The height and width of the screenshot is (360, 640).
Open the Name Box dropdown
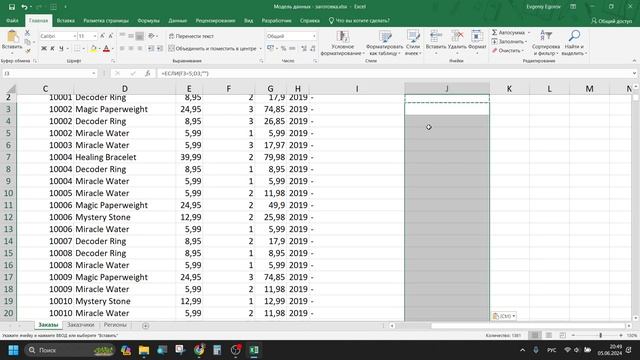point(93,73)
